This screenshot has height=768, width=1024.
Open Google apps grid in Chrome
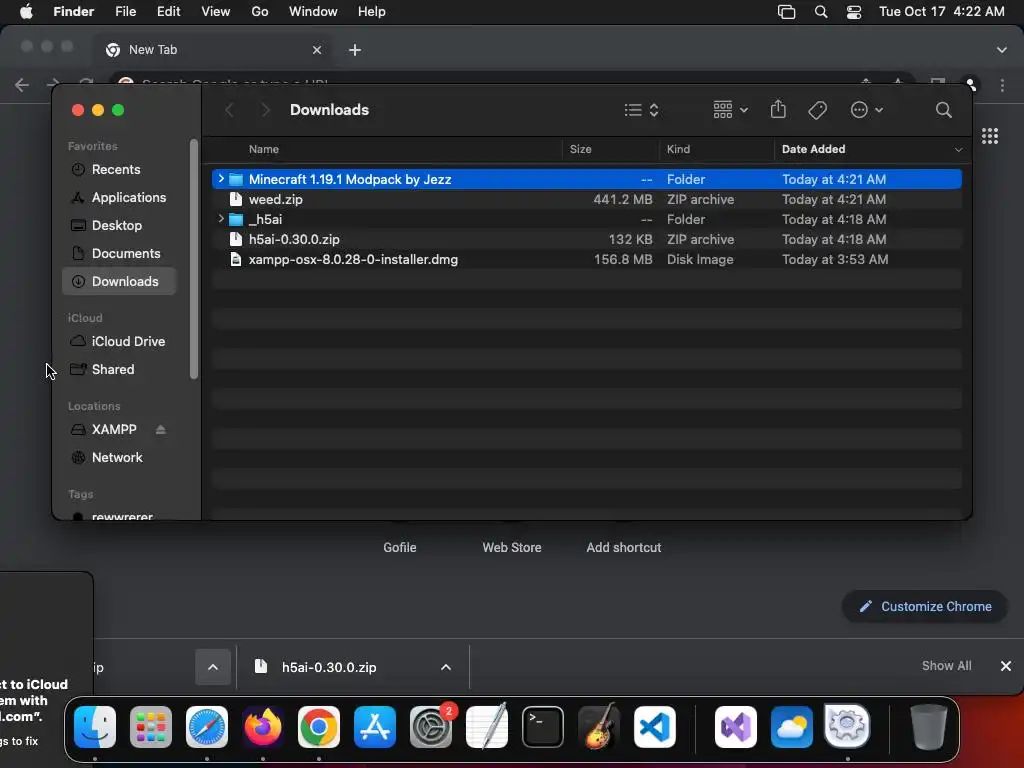(989, 136)
